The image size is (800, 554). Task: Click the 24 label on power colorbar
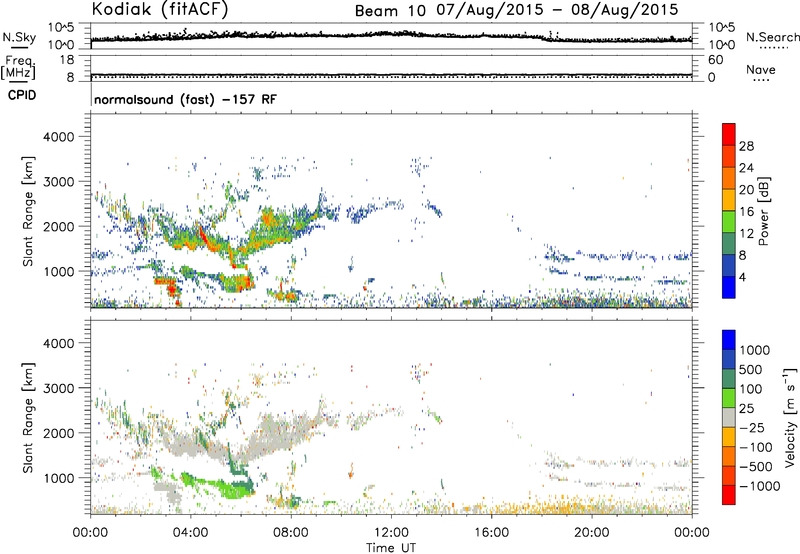pos(746,168)
